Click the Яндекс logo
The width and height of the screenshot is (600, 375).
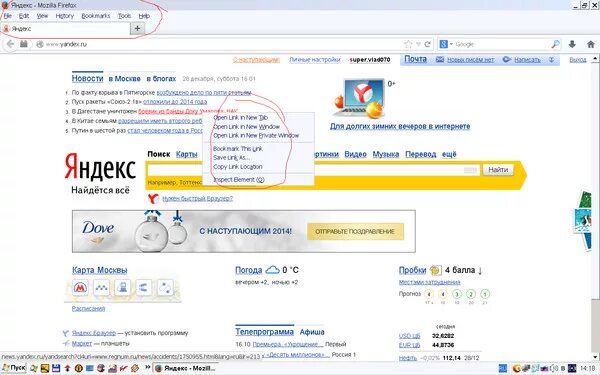(x=100, y=167)
